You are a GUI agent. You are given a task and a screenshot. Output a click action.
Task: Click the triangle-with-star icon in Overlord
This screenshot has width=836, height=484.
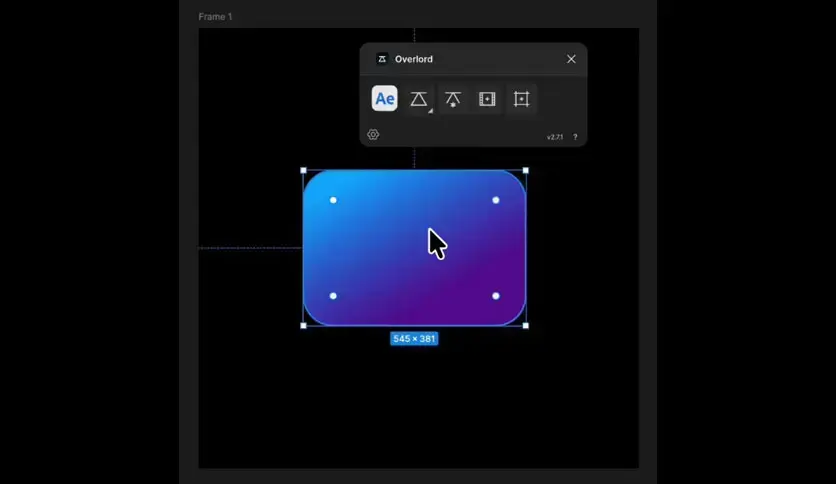[453, 99]
